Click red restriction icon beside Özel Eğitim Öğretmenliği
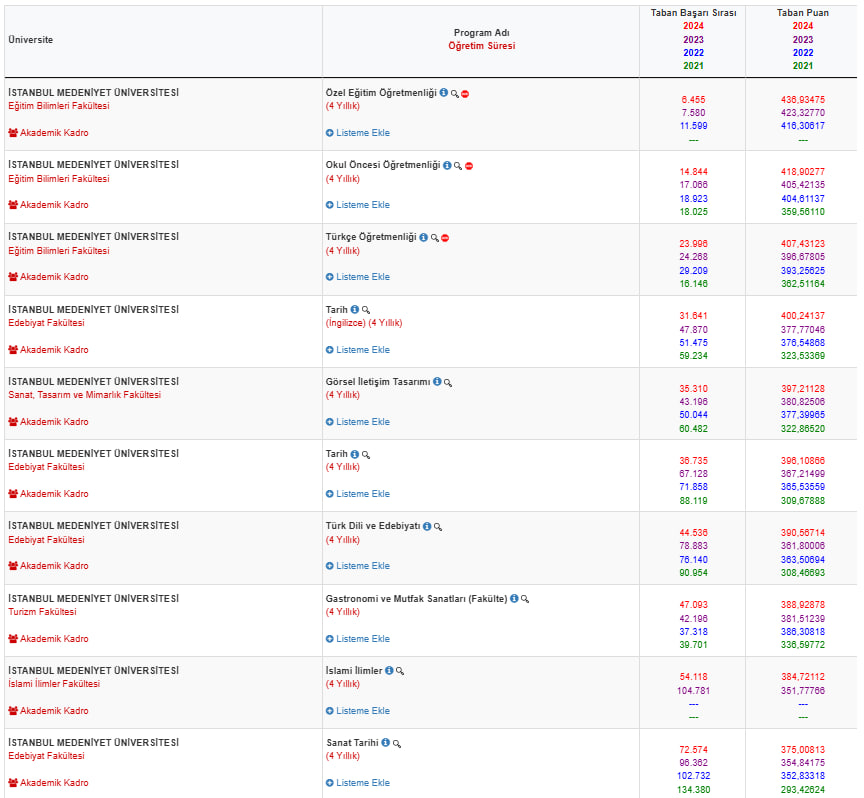 [466, 93]
